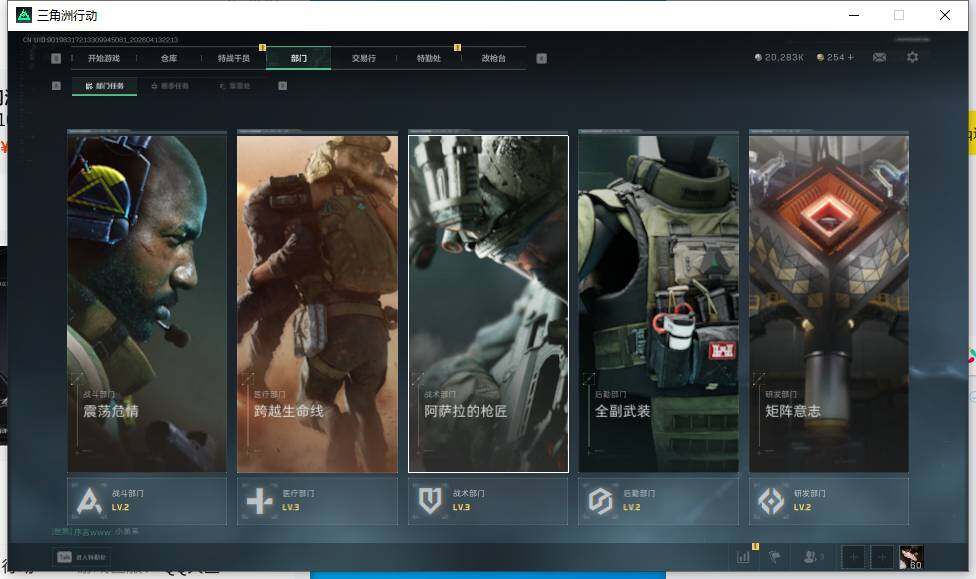The height and width of the screenshot is (579, 976).
Task: Open the 特战干员 tab
Action: 233,58
